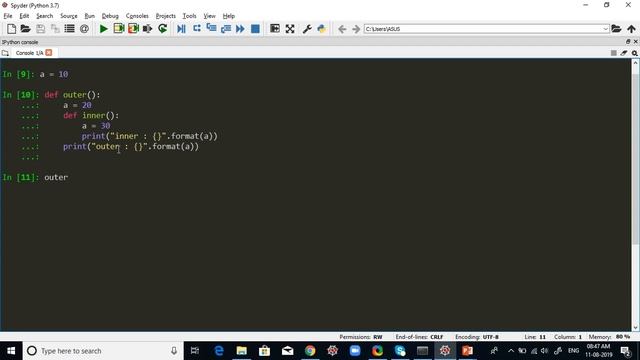Open the Tools menu
Image resolution: width=640 pixels, height=360 pixels.
click(189, 16)
